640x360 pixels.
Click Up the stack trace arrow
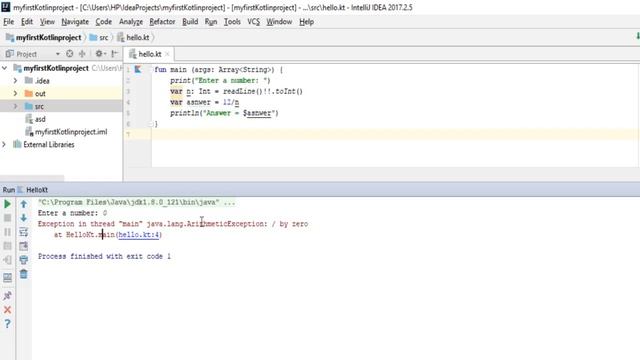24,204
